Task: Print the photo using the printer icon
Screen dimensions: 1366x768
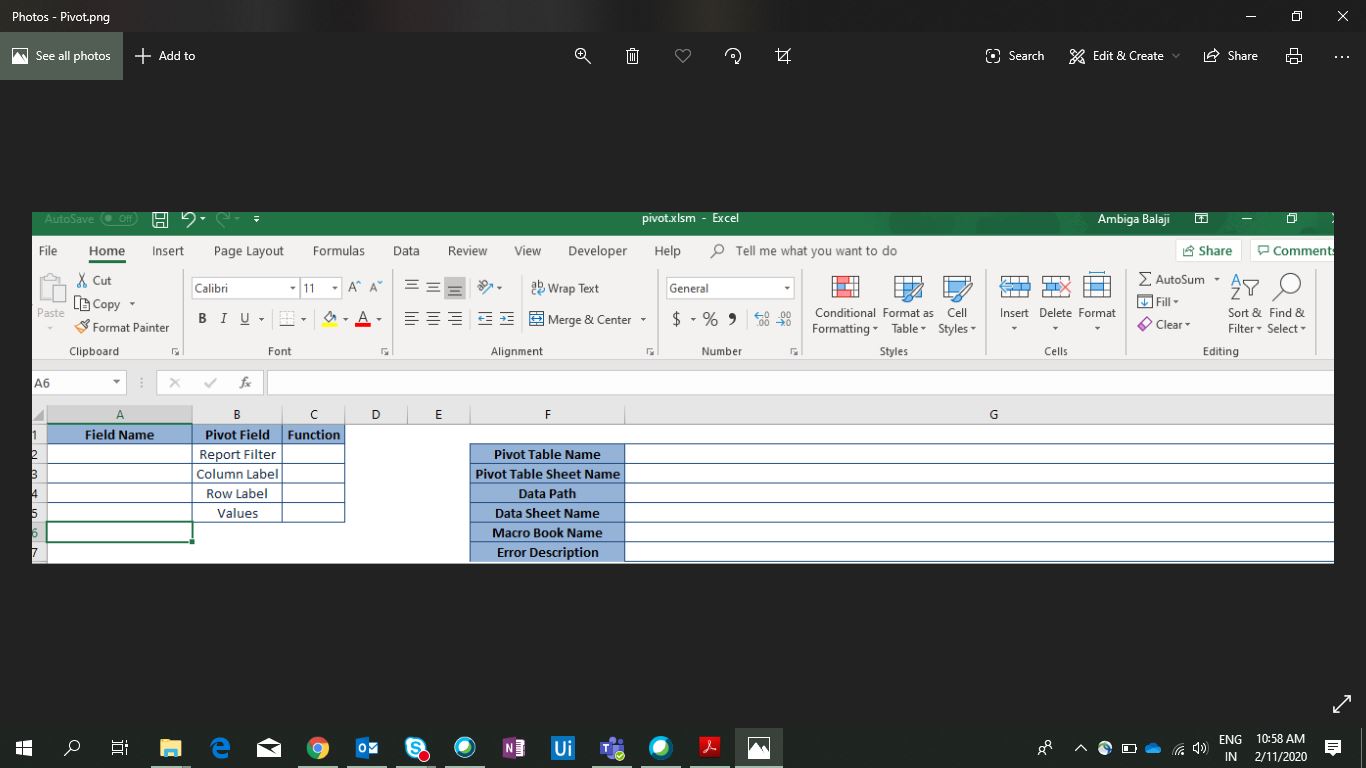Action: click(x=1294, y=56)
